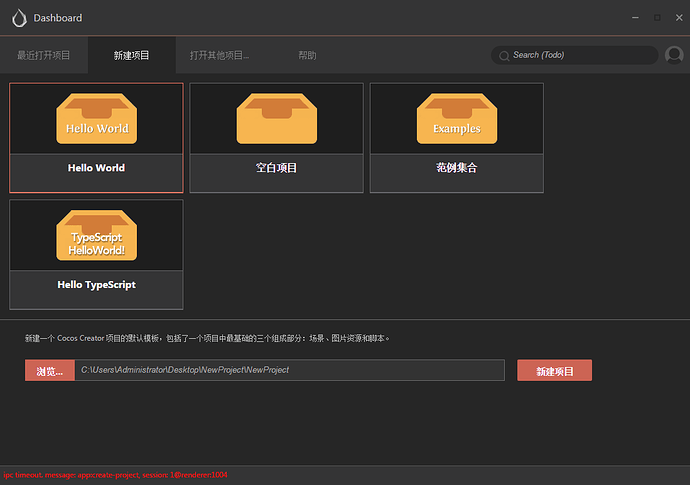The width and height of the screenshot is (690, 485).
Task: Focus the project path input field
Action: [290, 370]
